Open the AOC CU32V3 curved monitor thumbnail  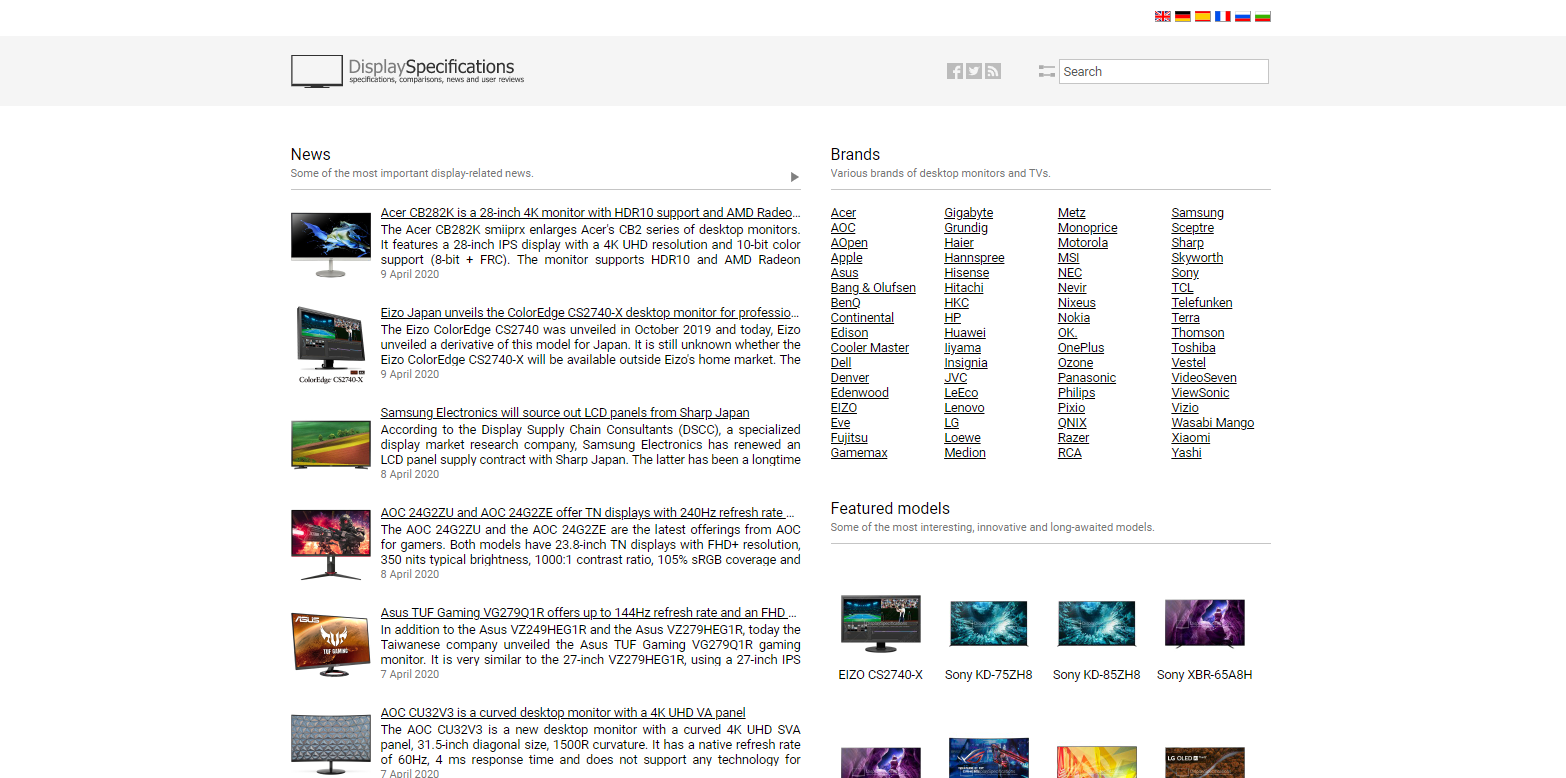click(x=331, y=744)
